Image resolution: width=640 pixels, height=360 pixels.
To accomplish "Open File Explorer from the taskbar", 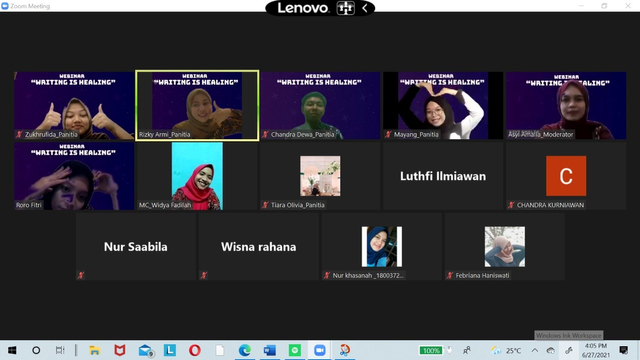I will (x=95, y=350).
